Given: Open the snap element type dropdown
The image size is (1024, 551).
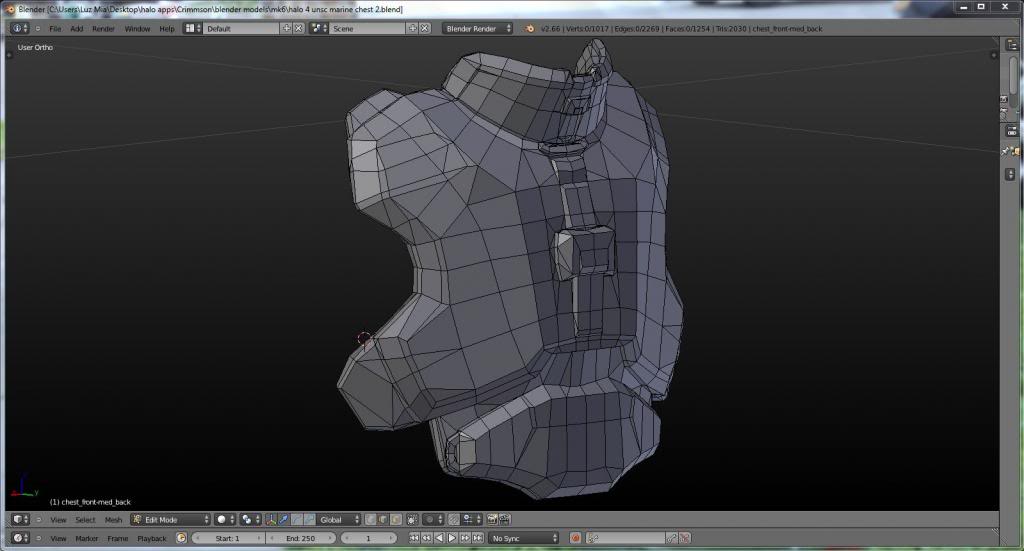Looking at the screenshot, I should 472,520.
